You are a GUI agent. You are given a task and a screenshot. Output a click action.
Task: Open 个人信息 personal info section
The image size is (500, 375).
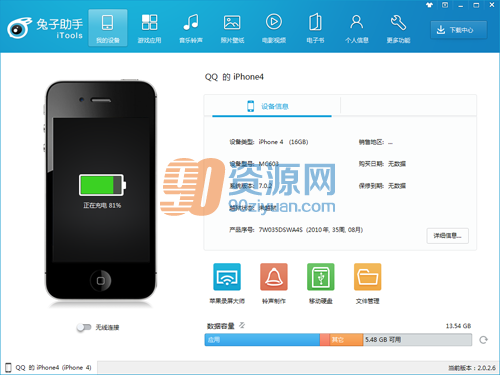point(357,28)
